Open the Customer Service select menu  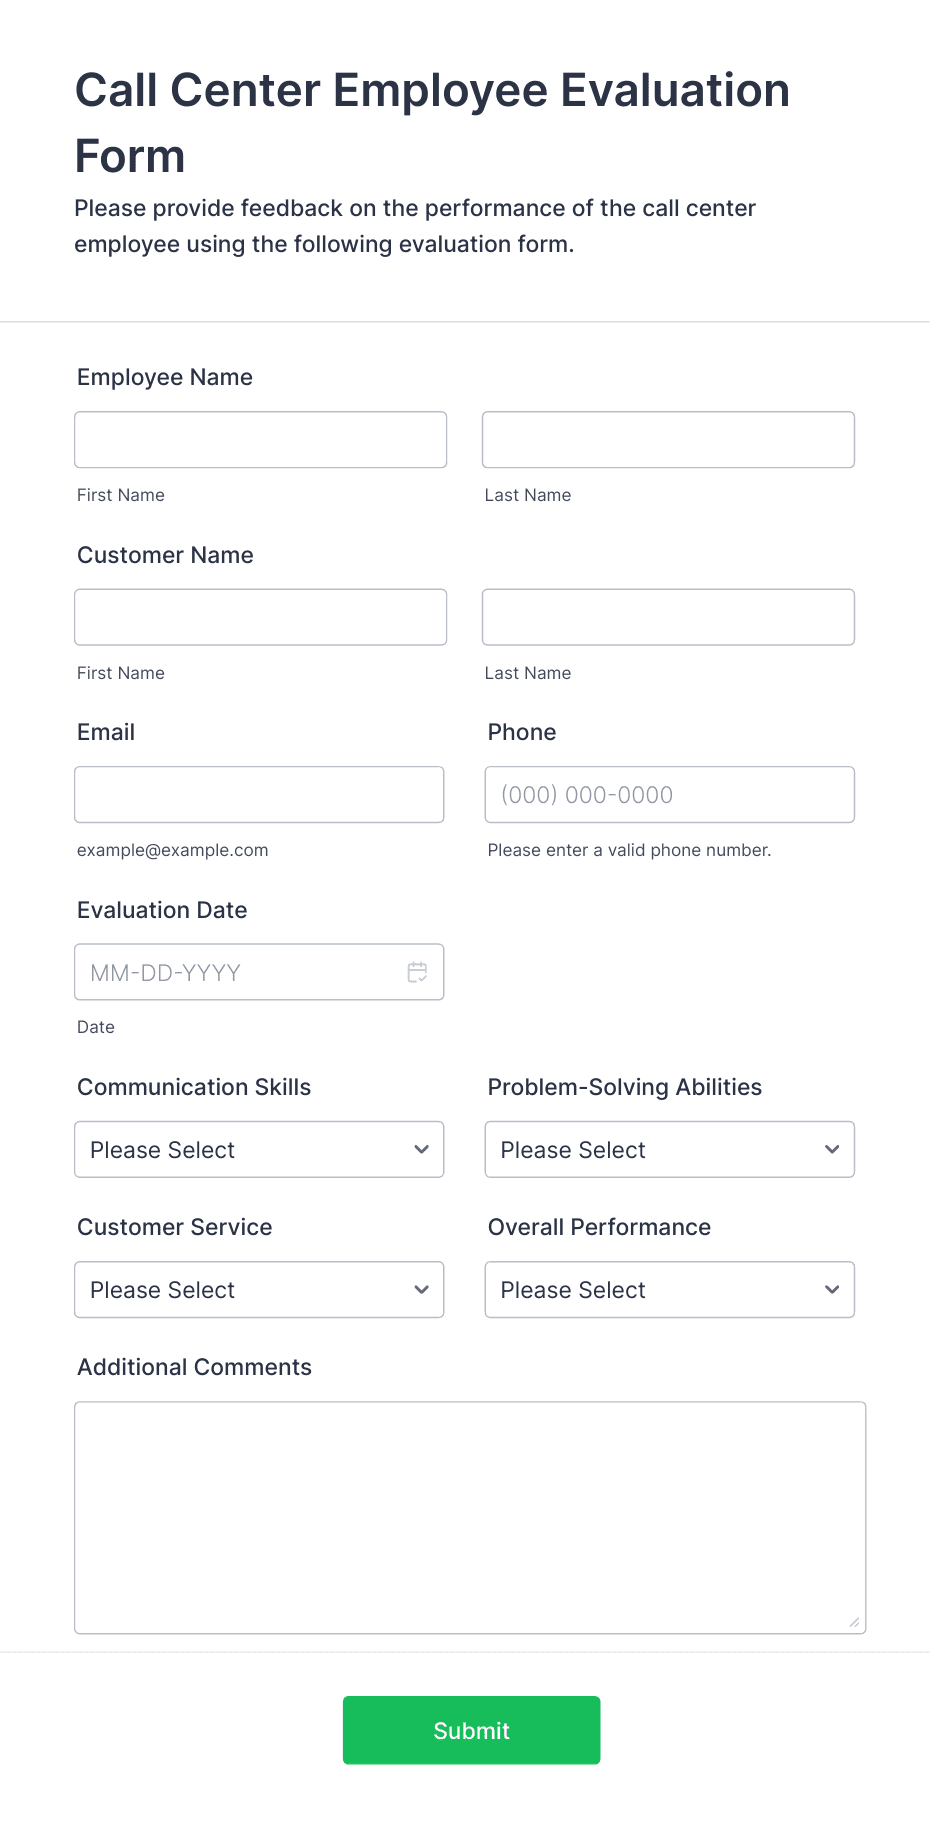pyautogui.click(x=259, y=1290)
